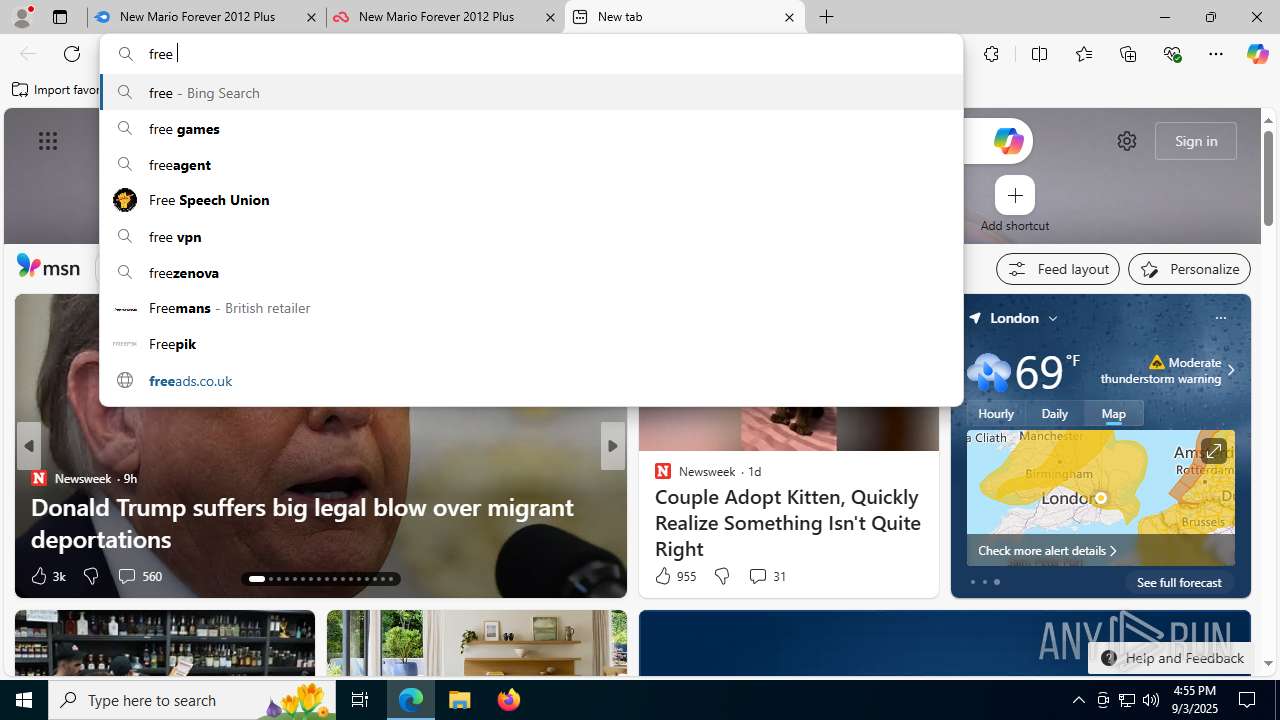This screenshot has height=720, width=1280.
Task: Select the Daily weather tab
Action: click(x=1055, y=413)
